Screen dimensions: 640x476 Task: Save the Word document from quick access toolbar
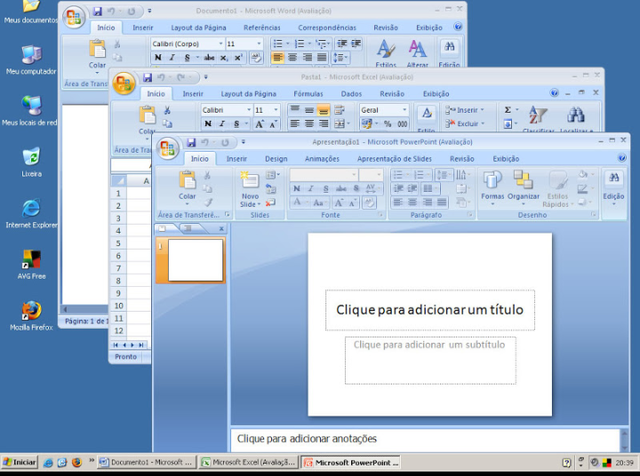pyautogui.click(x=97, y=11)
